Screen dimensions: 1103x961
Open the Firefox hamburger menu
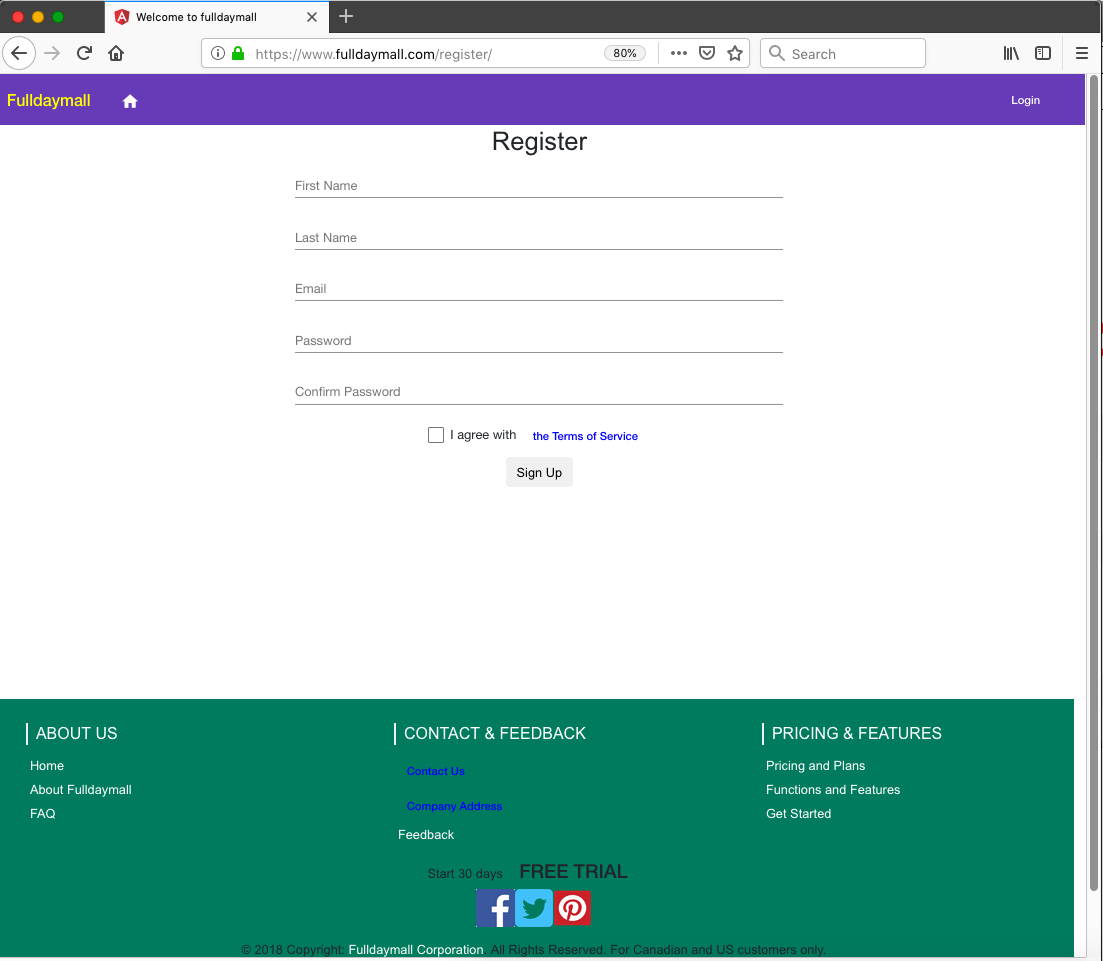[x=1081, y=54]
